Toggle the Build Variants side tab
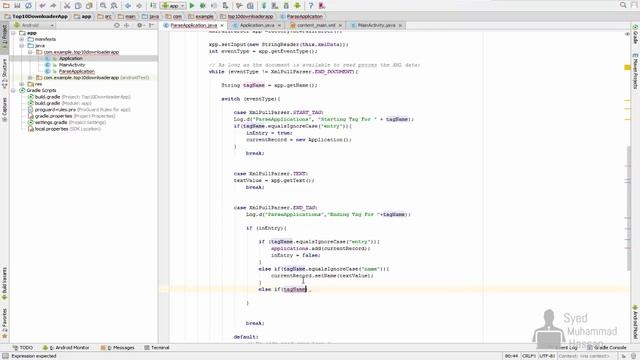Screen dimensions: 640x360 pos(4,284)
